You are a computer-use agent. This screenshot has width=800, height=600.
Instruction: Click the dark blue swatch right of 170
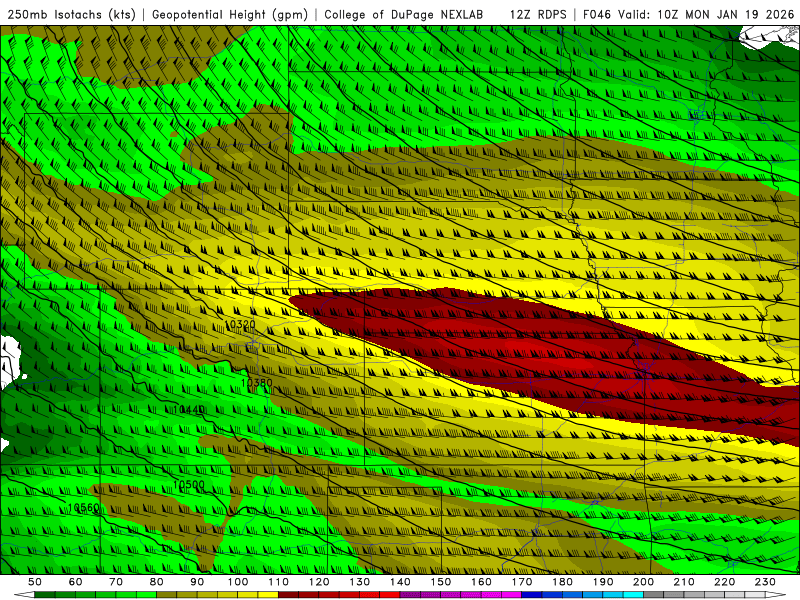(532, 595)
